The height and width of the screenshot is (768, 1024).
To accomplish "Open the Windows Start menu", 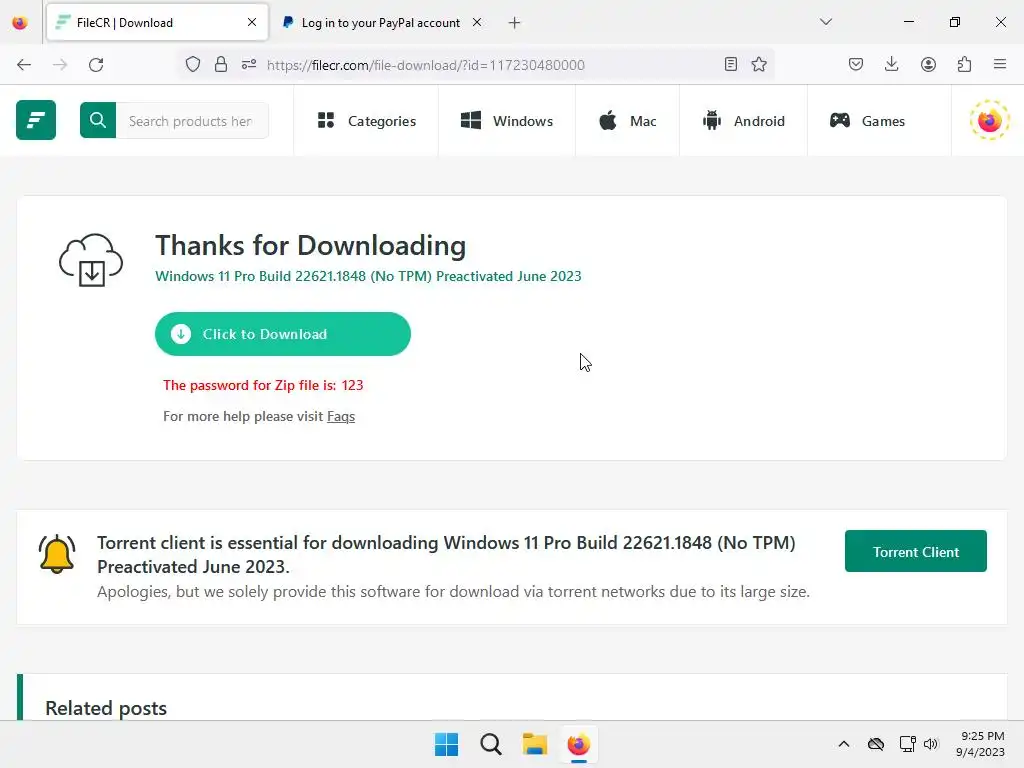I will [x=447, y=744].
